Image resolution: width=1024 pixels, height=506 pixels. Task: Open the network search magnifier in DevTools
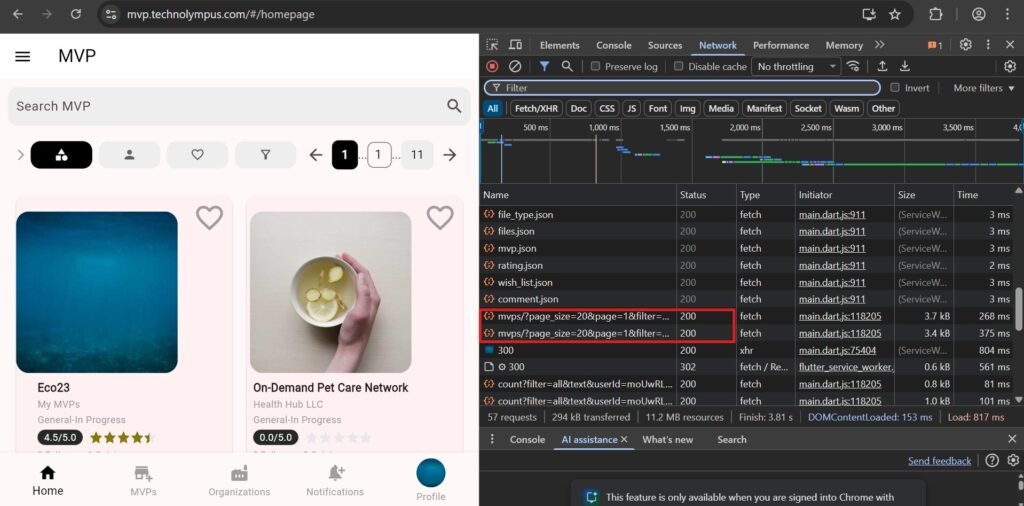point(567,66)
